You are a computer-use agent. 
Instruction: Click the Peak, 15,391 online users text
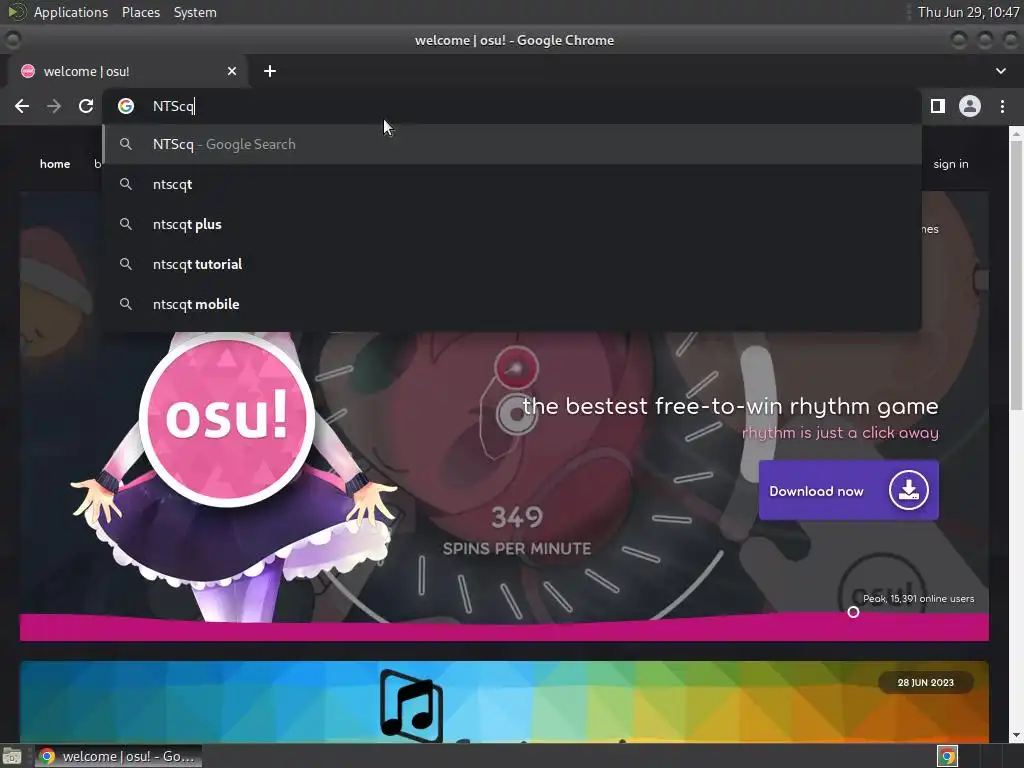point(918,598)
